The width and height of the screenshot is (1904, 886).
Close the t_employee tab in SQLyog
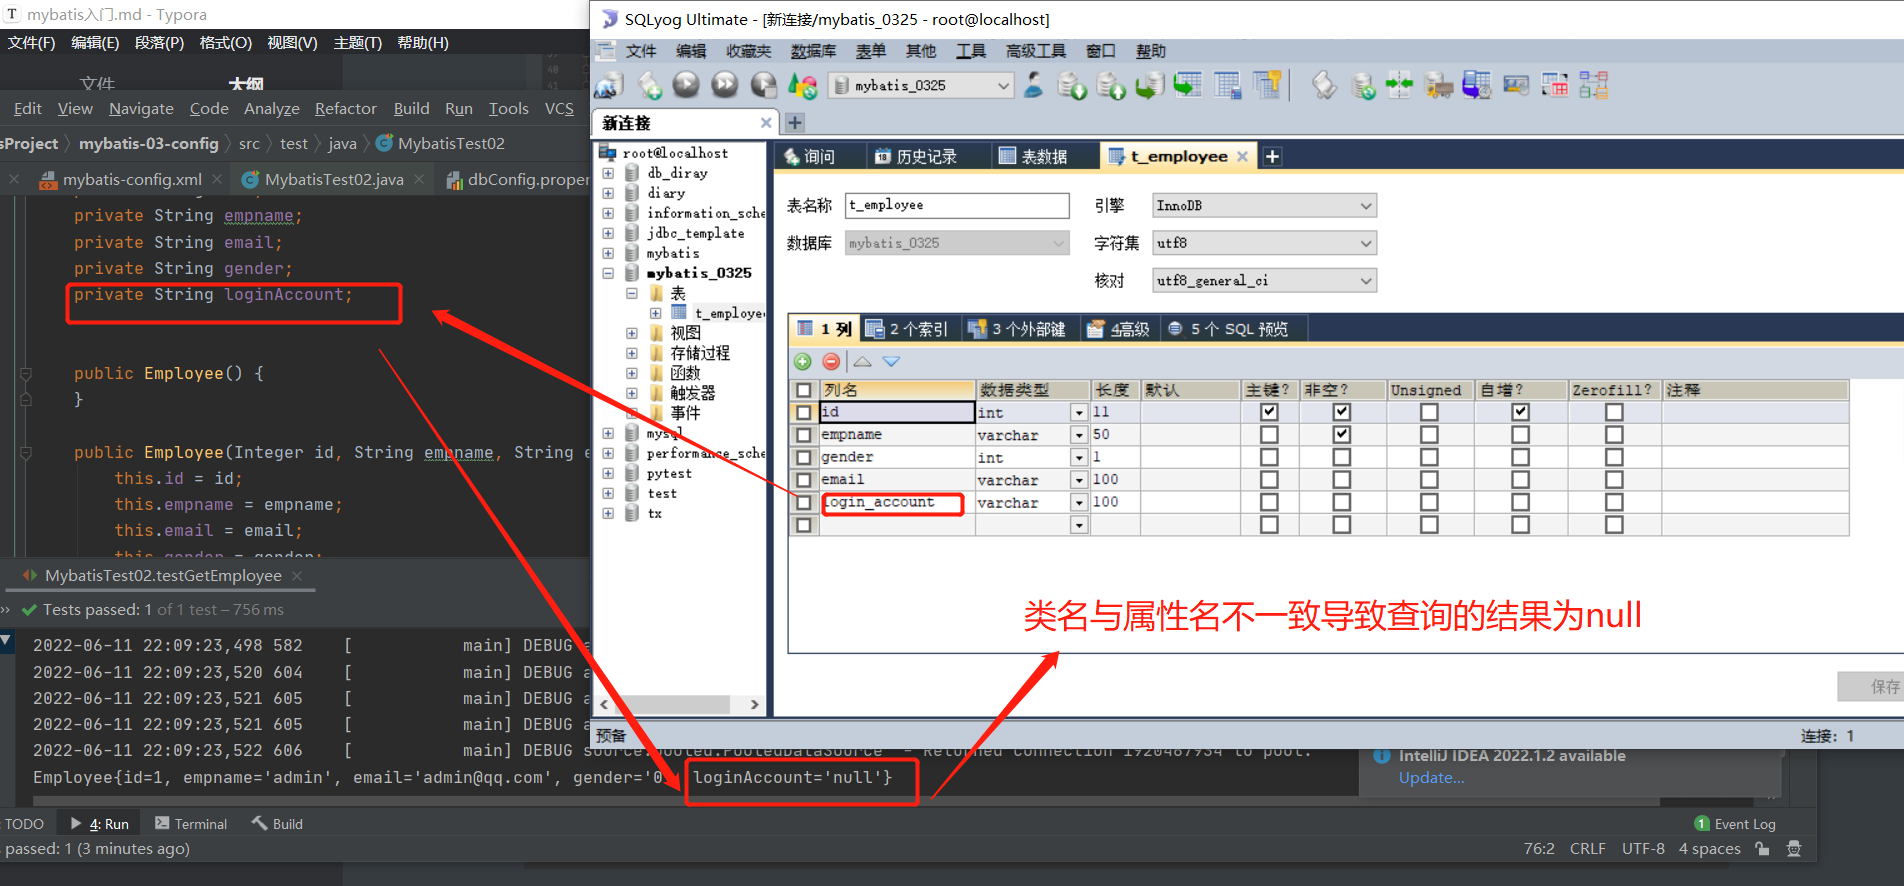point(1242,156)
